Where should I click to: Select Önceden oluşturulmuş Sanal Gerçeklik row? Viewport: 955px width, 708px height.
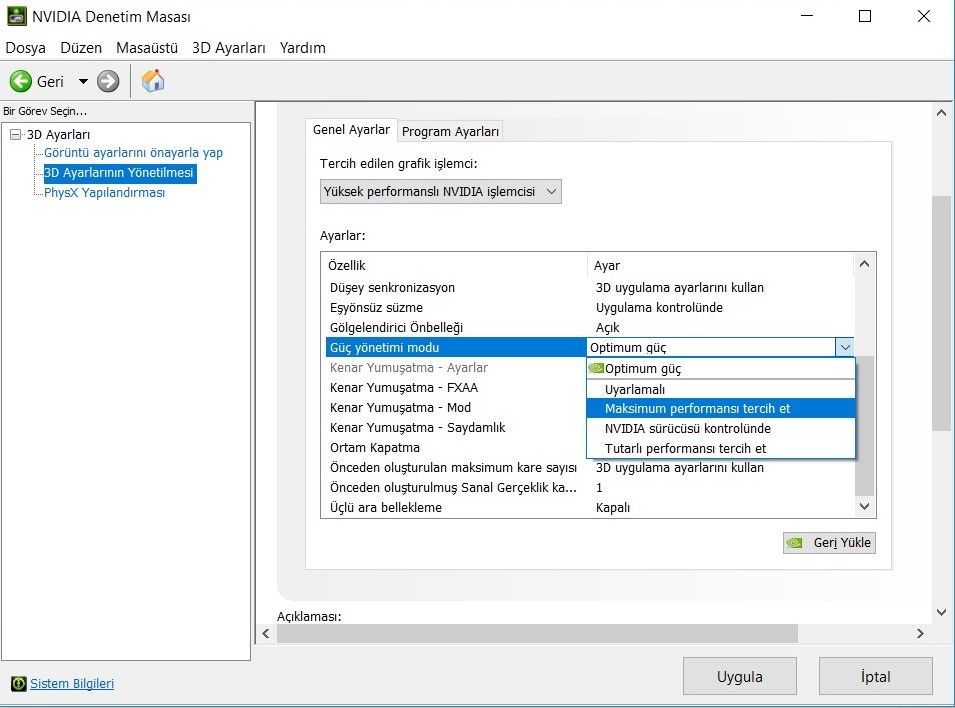pyautogui.click(x=590, y=488)
